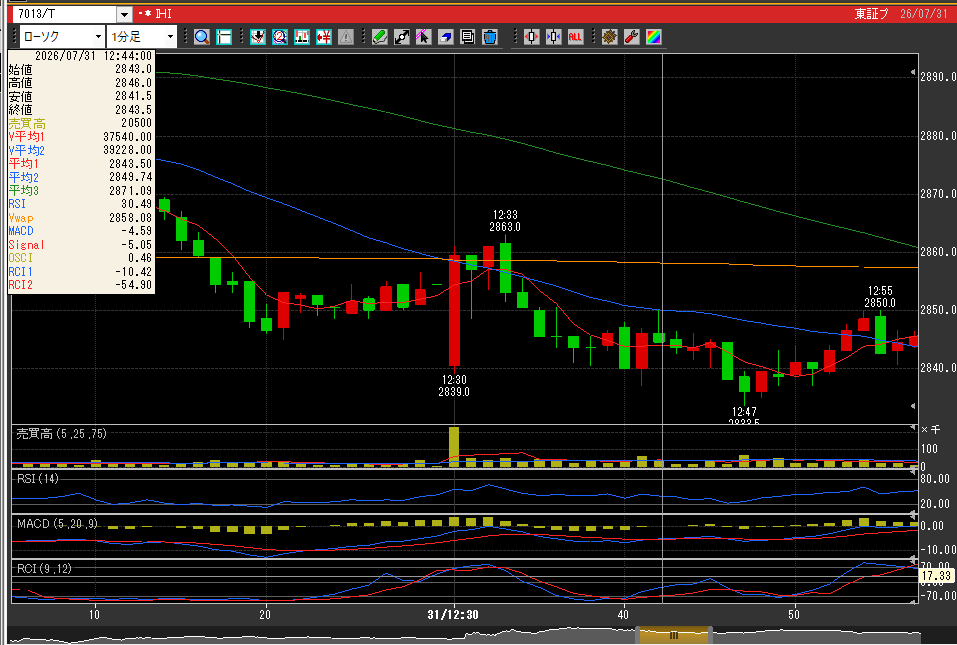Click the copy drawing objects icon
The image size is (957, 645).
[x=468, y=37]
